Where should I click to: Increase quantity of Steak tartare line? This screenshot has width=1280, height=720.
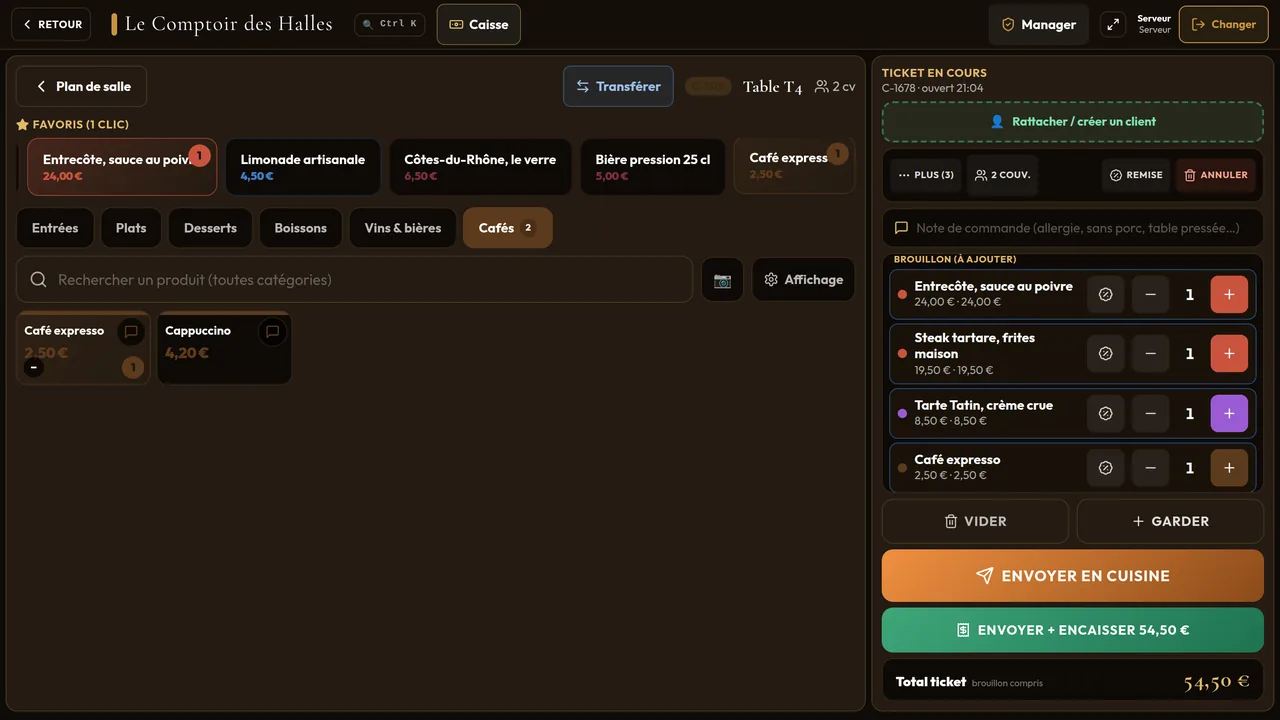coord(1229,354)
